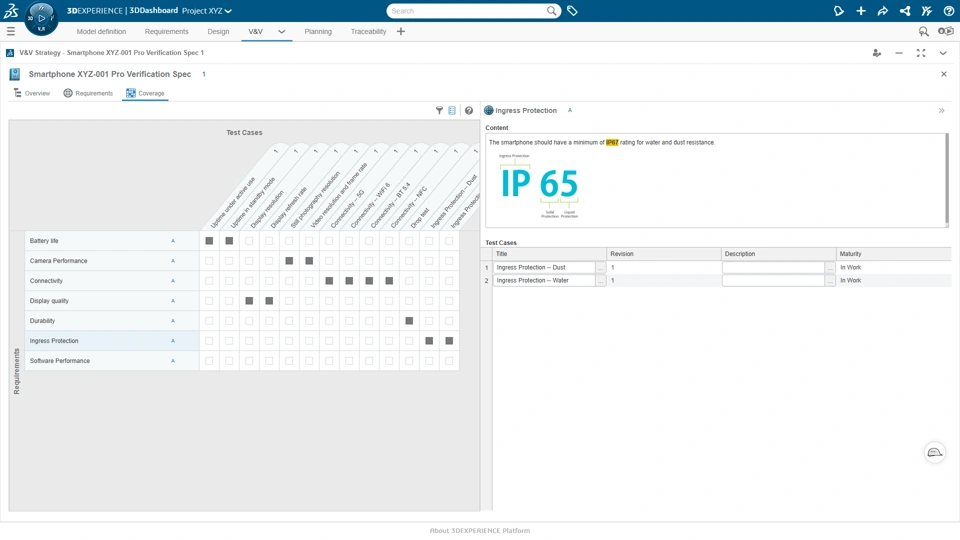Viewport: 960px width, 540px height.
Task: Switch to Design tab
Action: tap(218, 31)
